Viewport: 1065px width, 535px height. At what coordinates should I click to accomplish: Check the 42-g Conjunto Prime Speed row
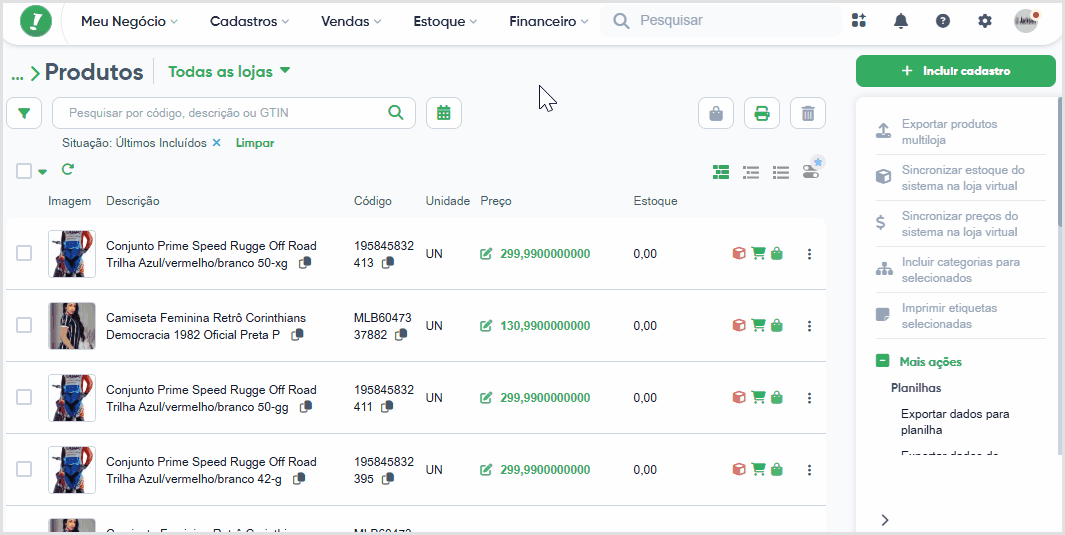click(x=24, y=469)
